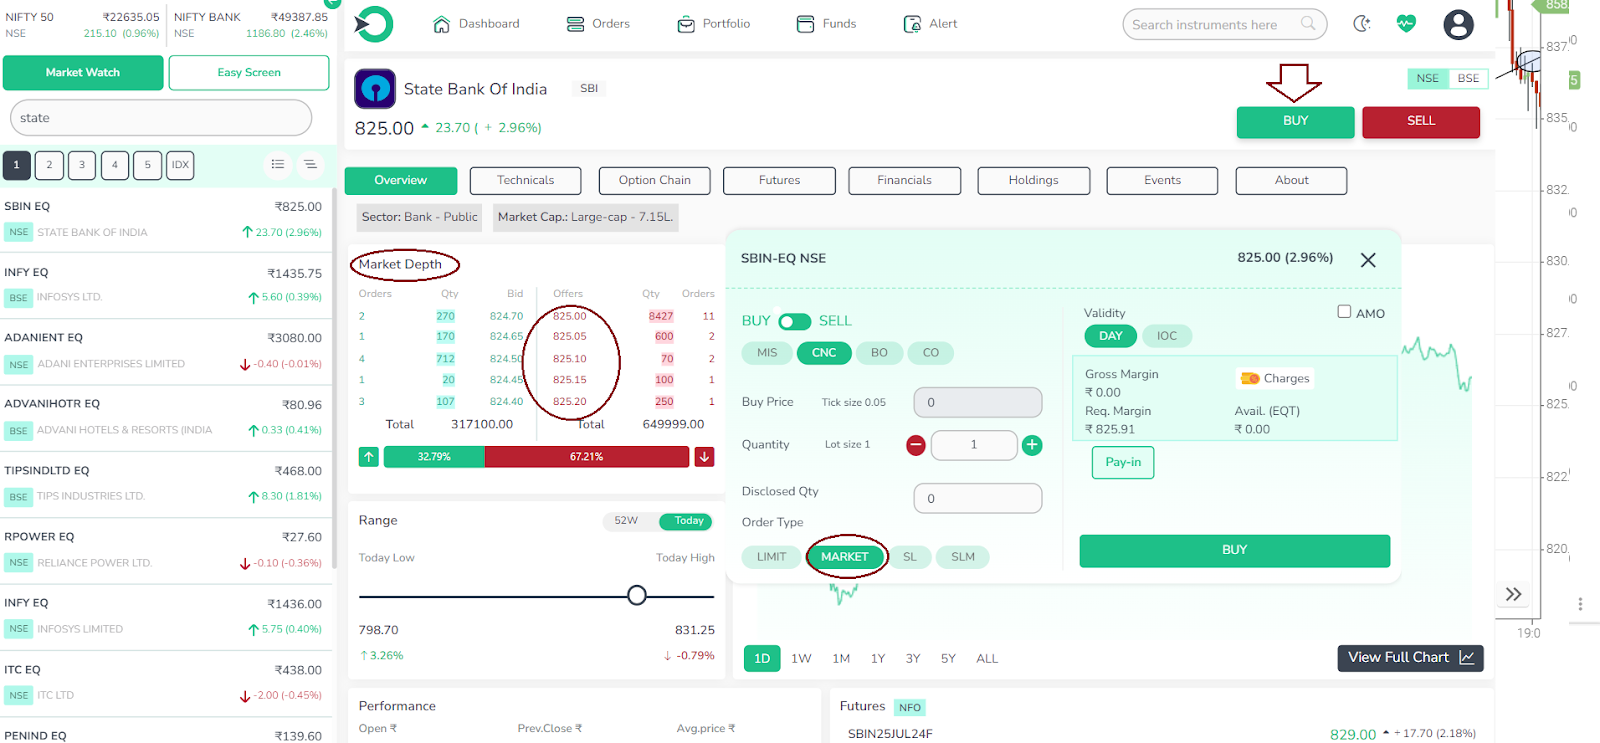The height and width of the screenshot is (743, 1600).
Task: Select watchlist number 3
Action: click(82, 165)
